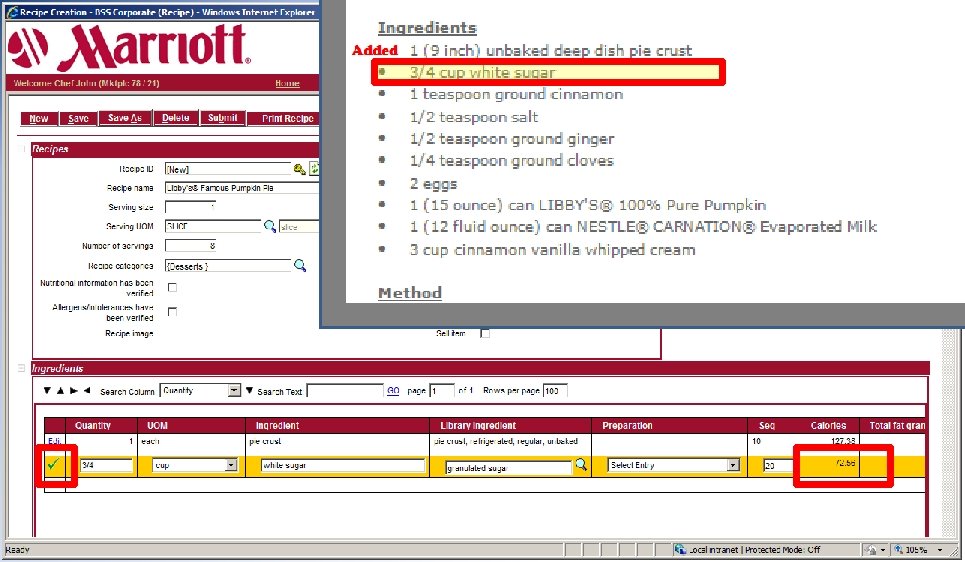Follow the Home link in header

pos(287,83)
